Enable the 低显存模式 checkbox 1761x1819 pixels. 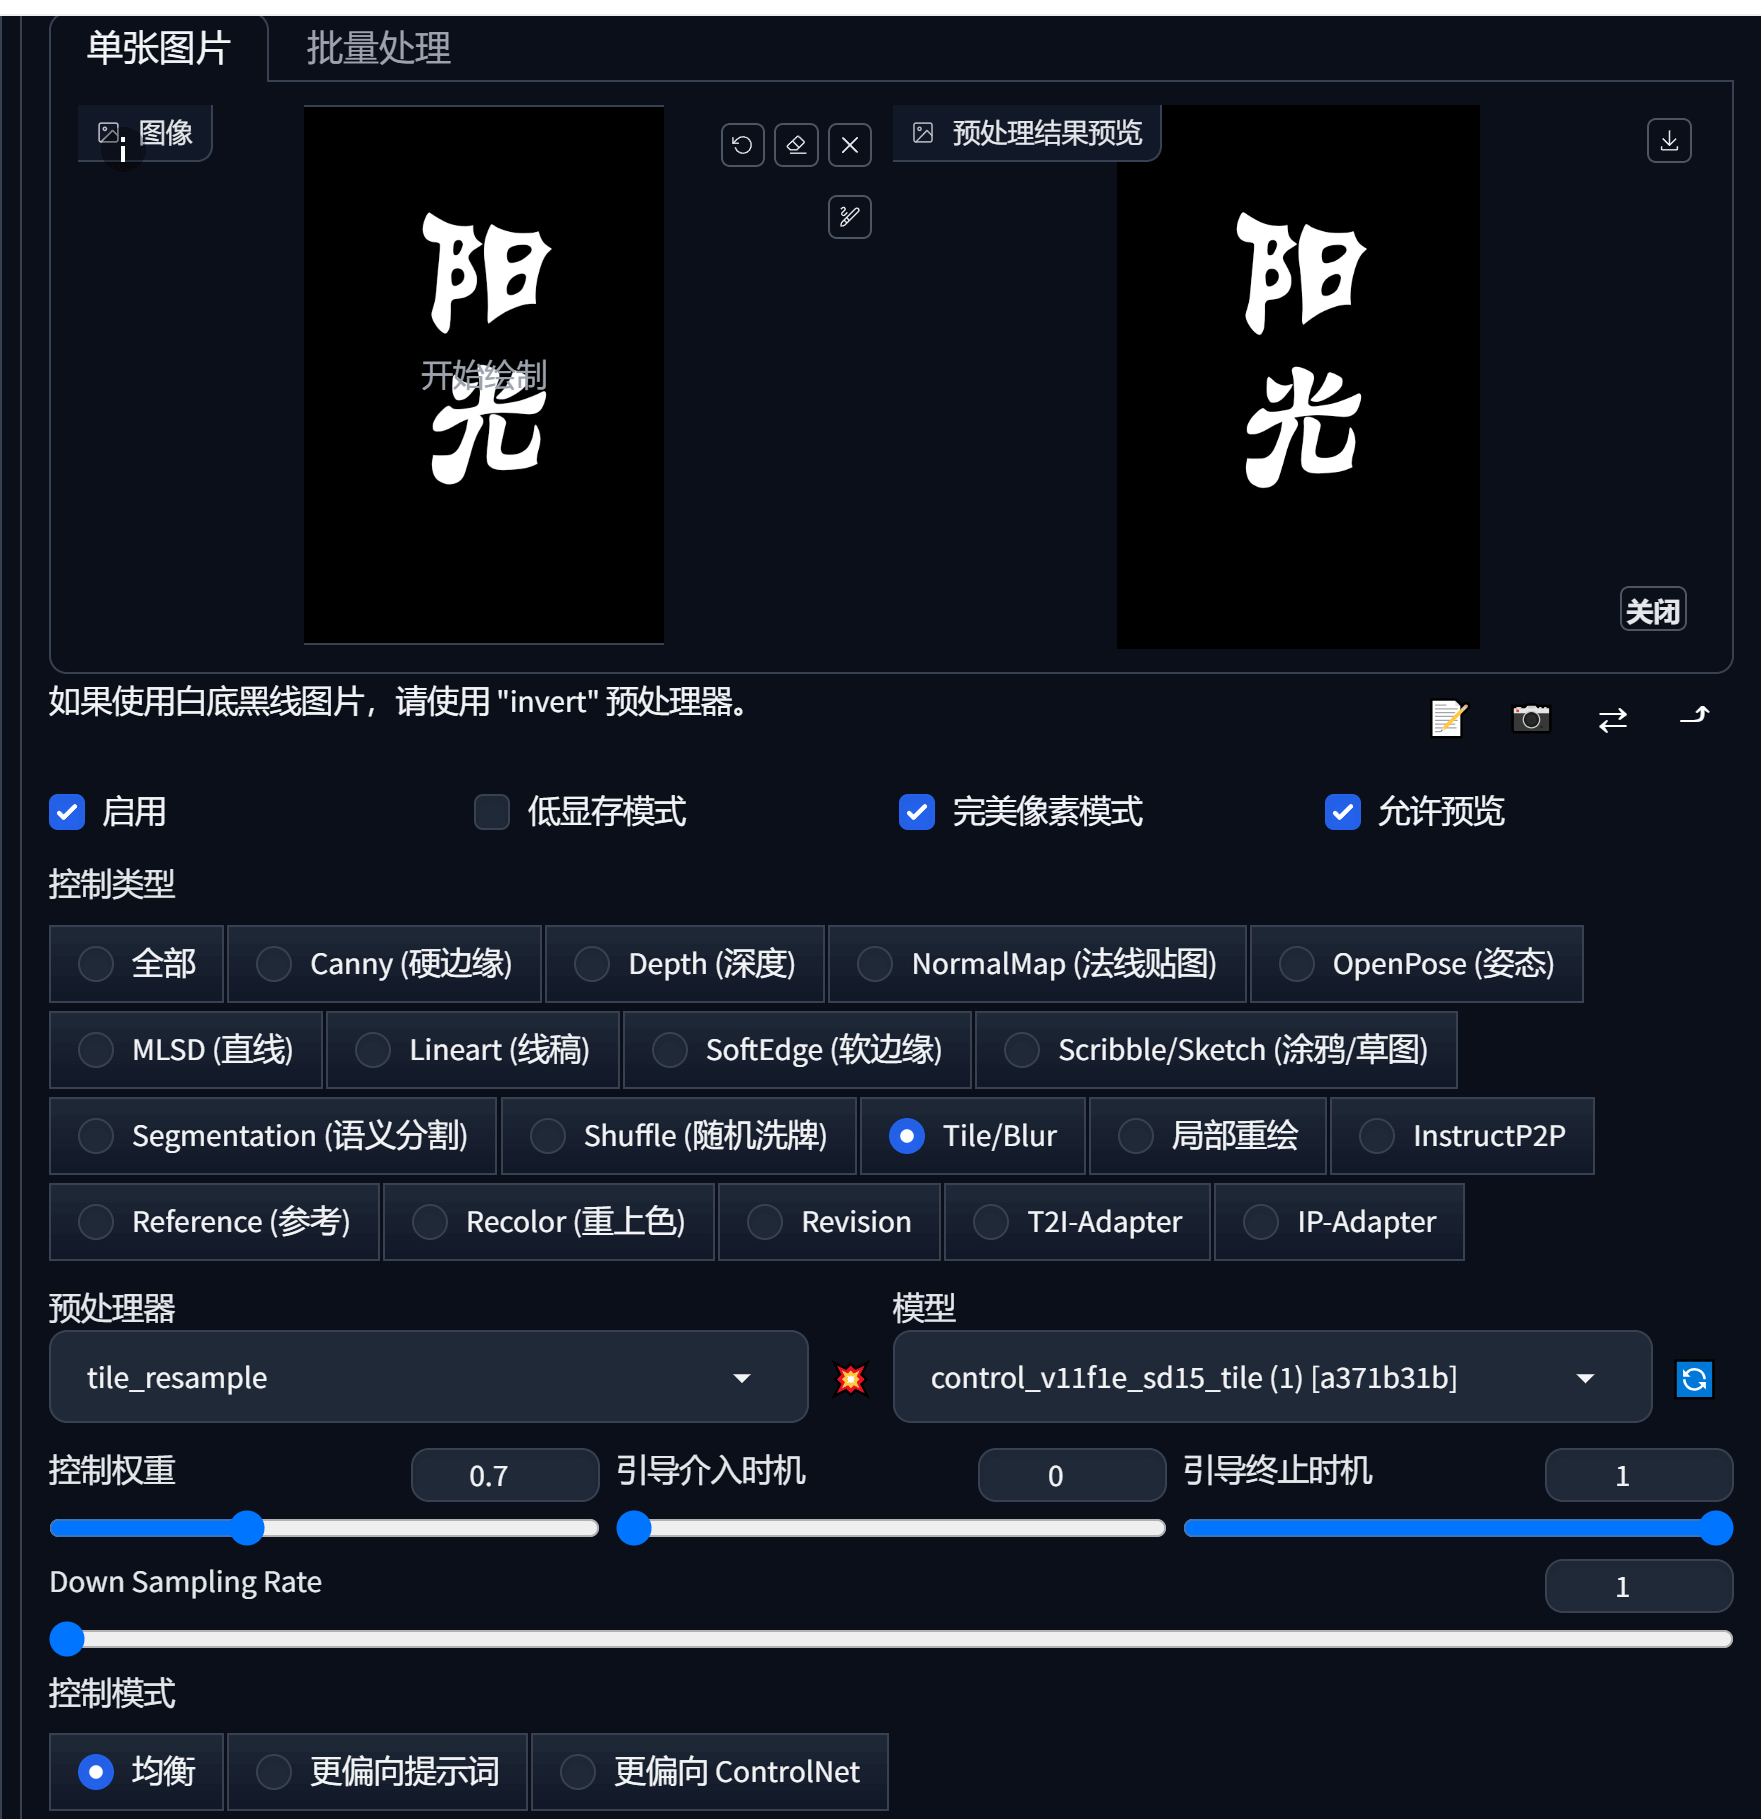(x=492, y=812)
